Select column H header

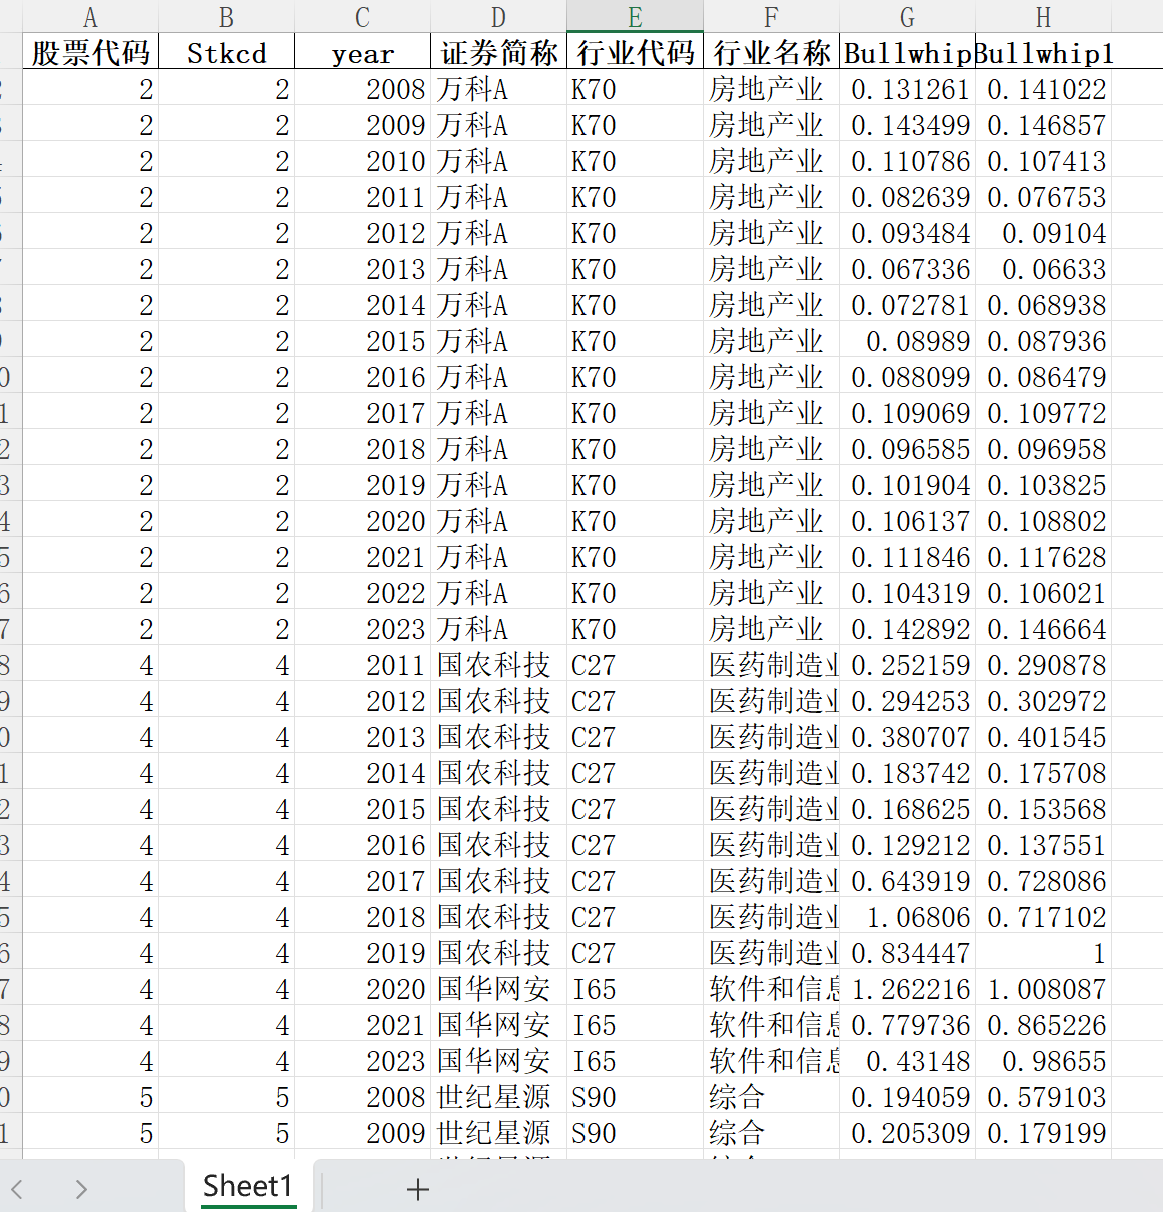(x=1043, y=17)
